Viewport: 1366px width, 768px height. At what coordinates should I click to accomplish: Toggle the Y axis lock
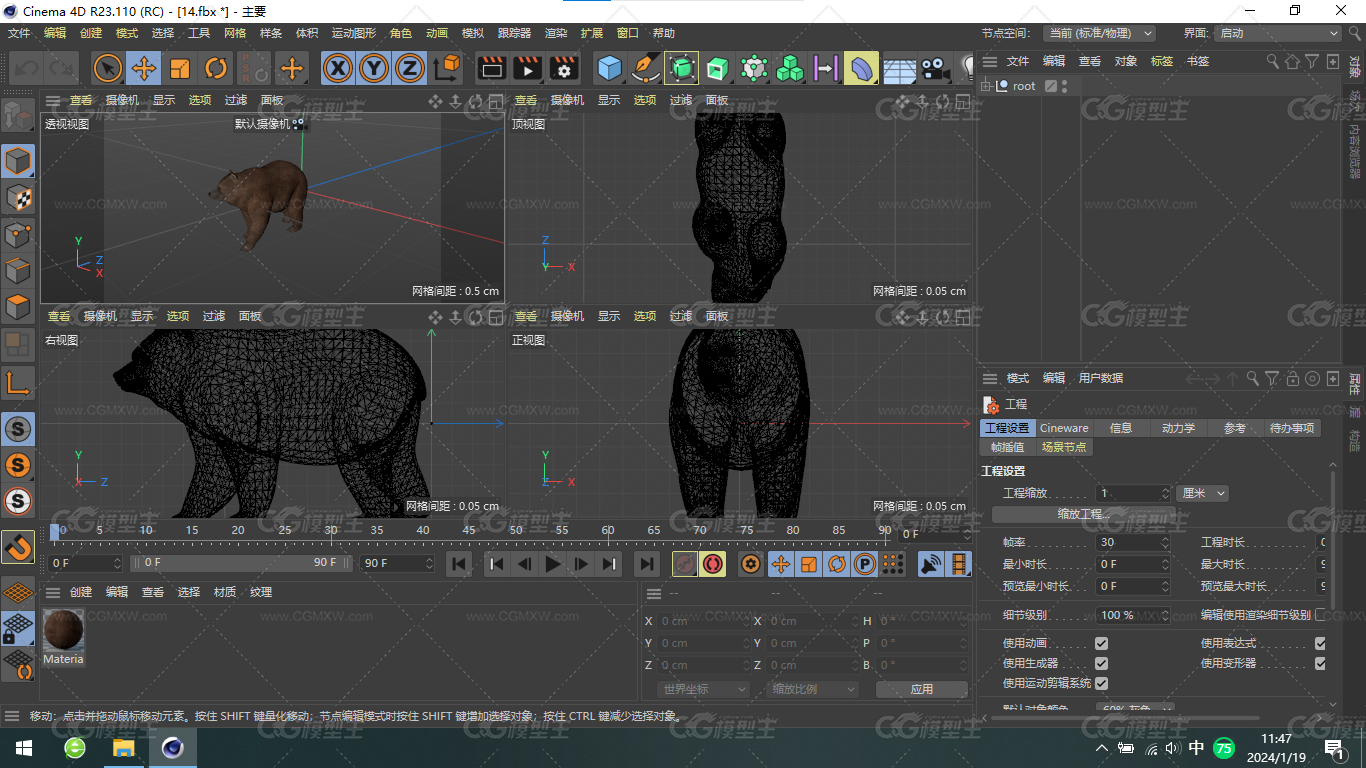tap(374, 68)
